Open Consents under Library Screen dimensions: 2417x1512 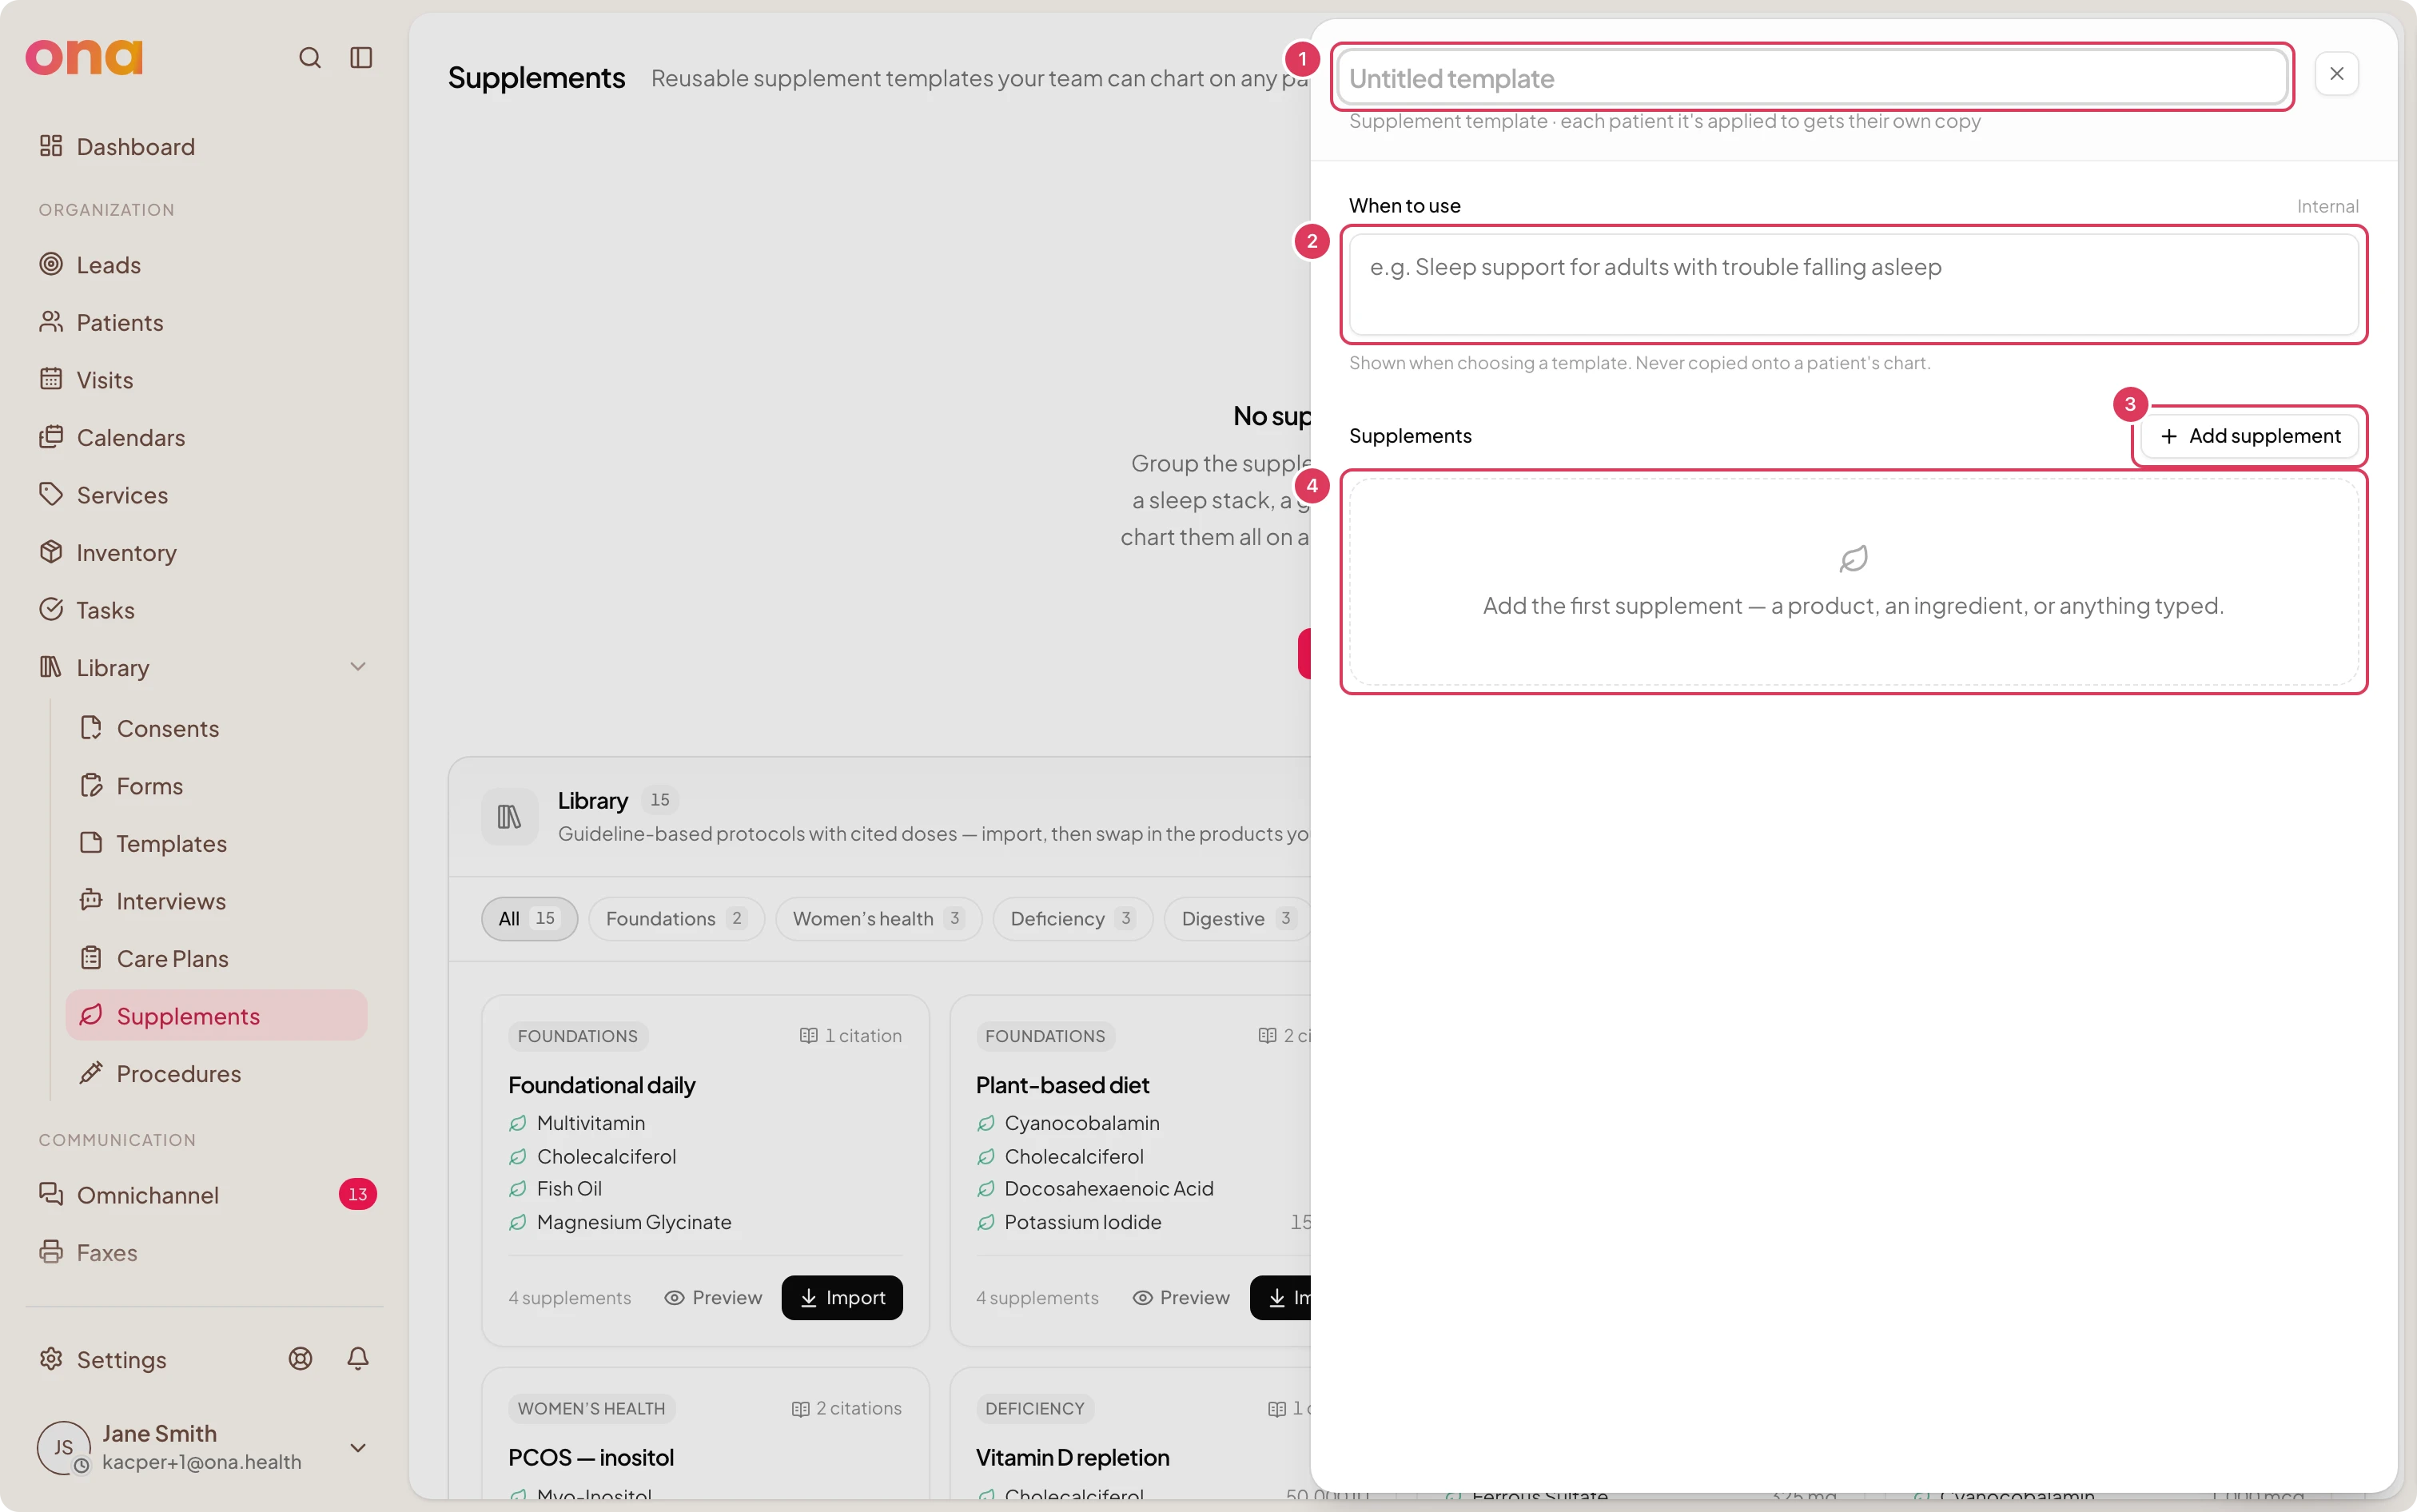coord(217,728)
